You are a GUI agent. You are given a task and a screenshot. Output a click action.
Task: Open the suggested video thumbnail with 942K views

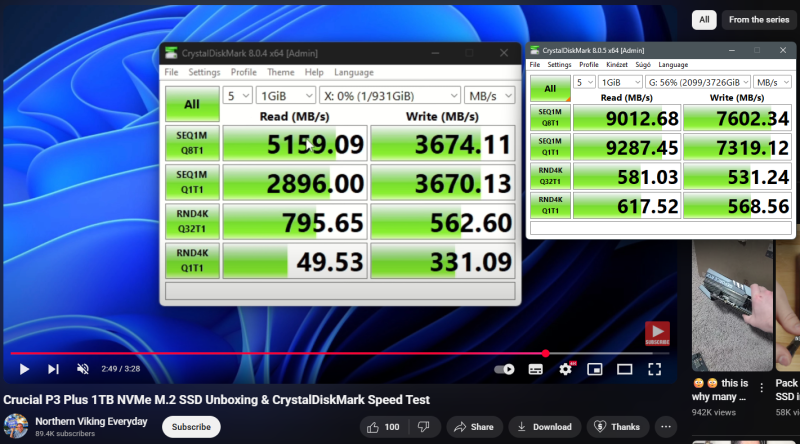coord(732,306)
